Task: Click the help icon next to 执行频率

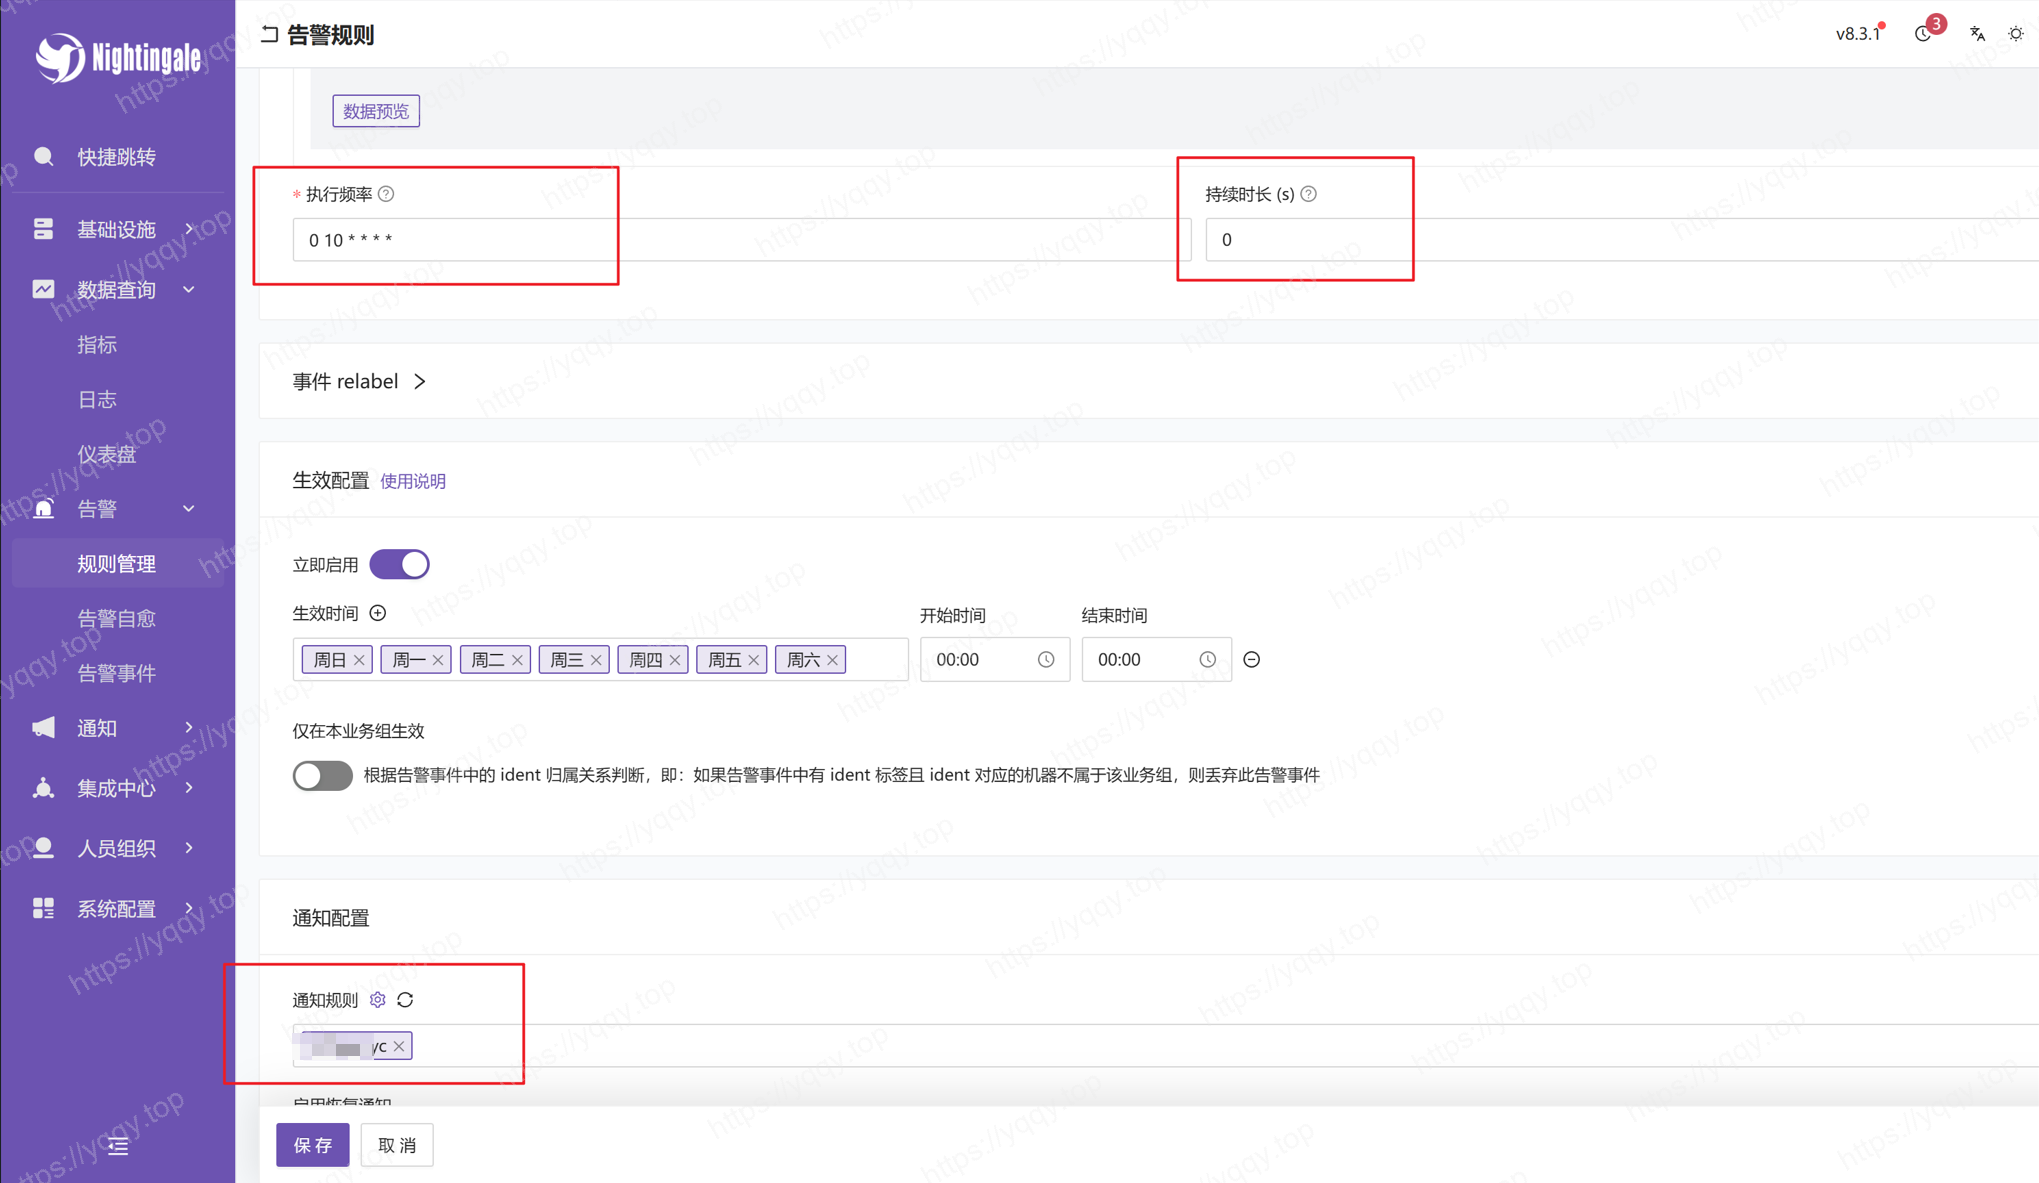Action: click(x=386, y=194)
